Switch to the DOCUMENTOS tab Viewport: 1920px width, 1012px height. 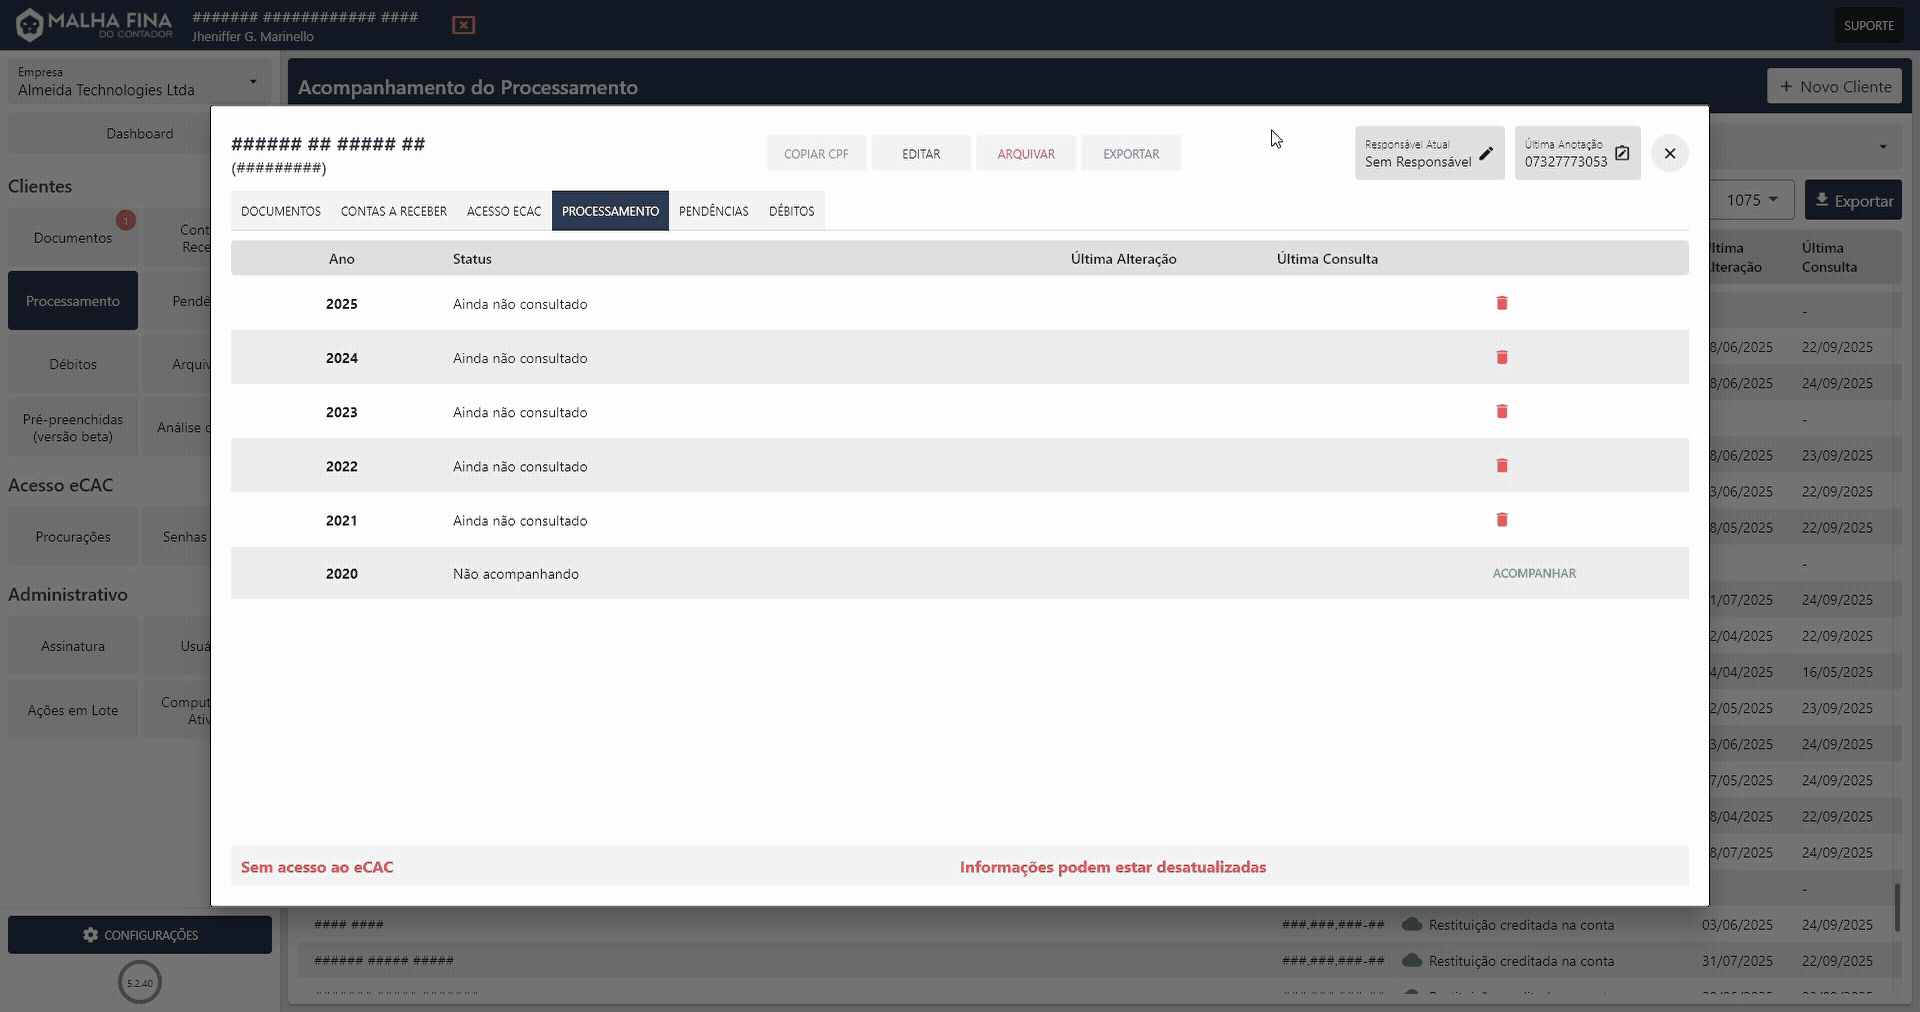pyautogui.click(x=280, y=211)
